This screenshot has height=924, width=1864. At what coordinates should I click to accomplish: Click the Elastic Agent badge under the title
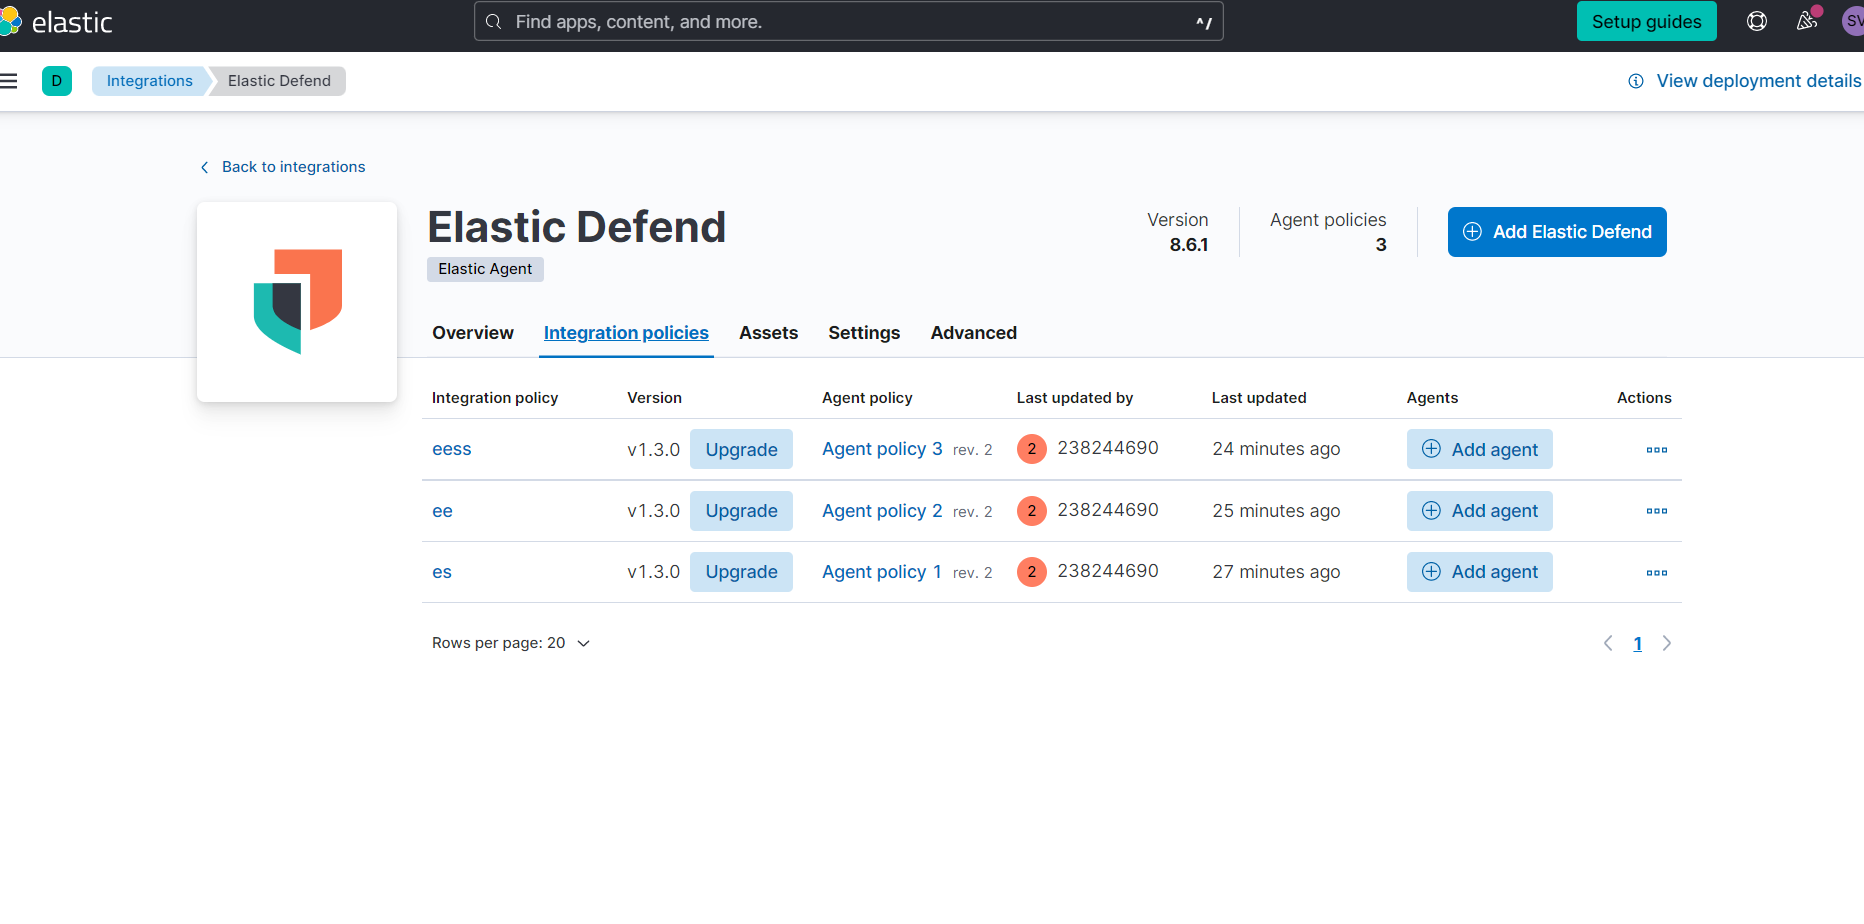484,269
